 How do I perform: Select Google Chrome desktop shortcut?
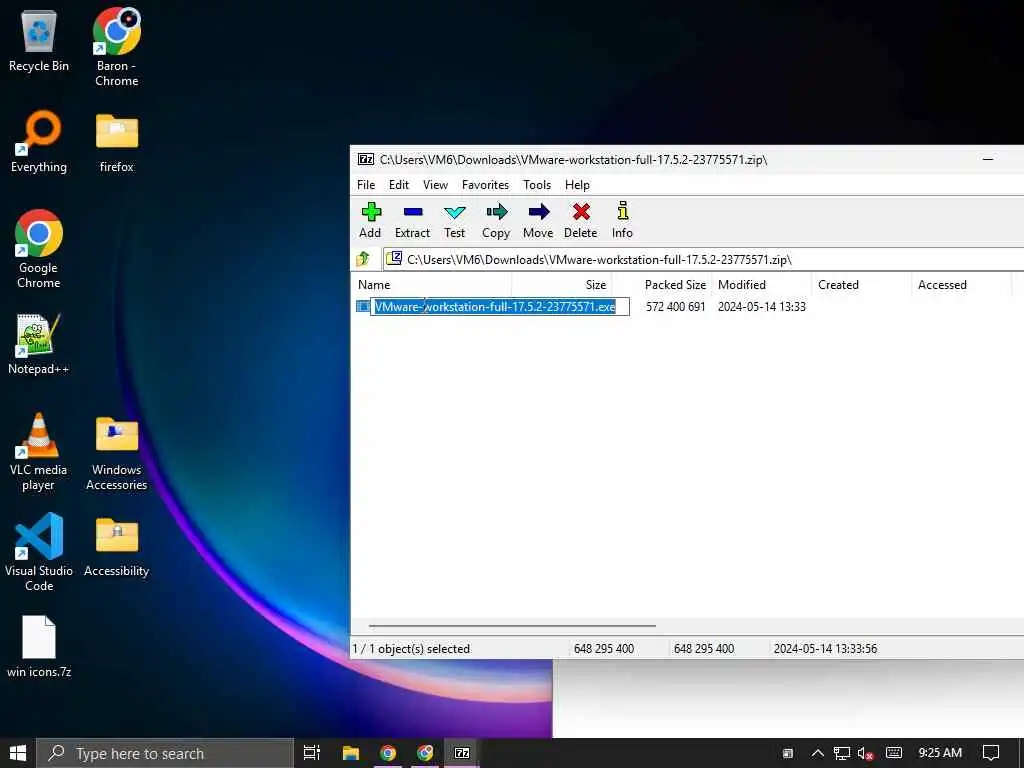point(39,249)
